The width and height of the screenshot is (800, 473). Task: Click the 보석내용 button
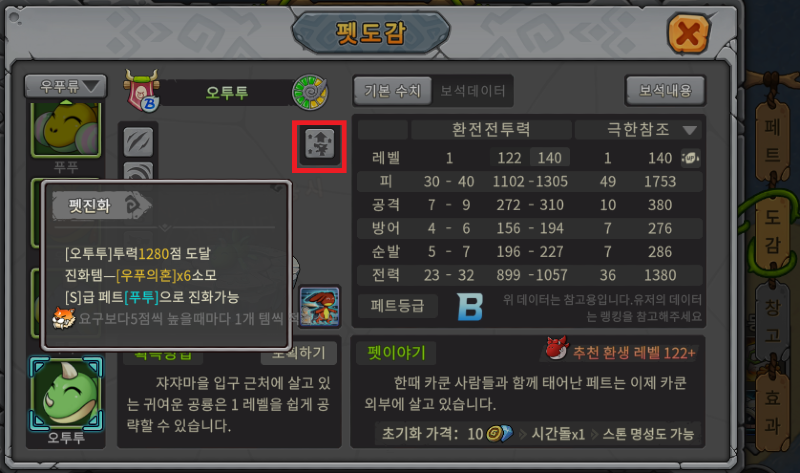point(665,91)
